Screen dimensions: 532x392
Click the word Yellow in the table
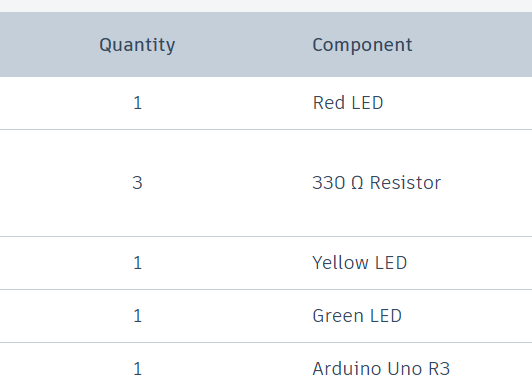pos(340,263)
